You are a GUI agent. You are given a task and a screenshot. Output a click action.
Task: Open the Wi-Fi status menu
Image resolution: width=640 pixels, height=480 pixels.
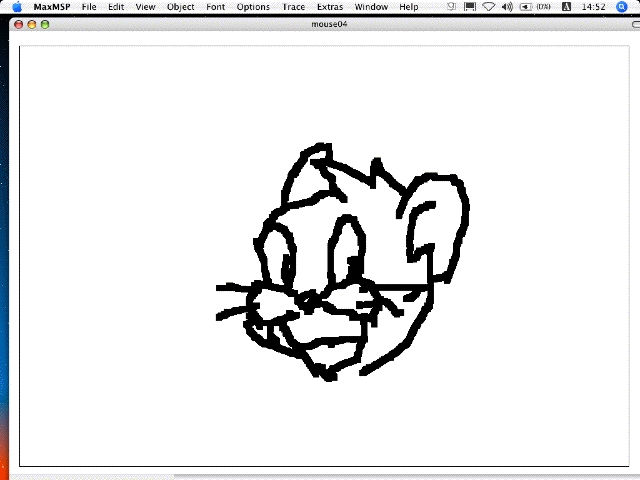(488, 7)
